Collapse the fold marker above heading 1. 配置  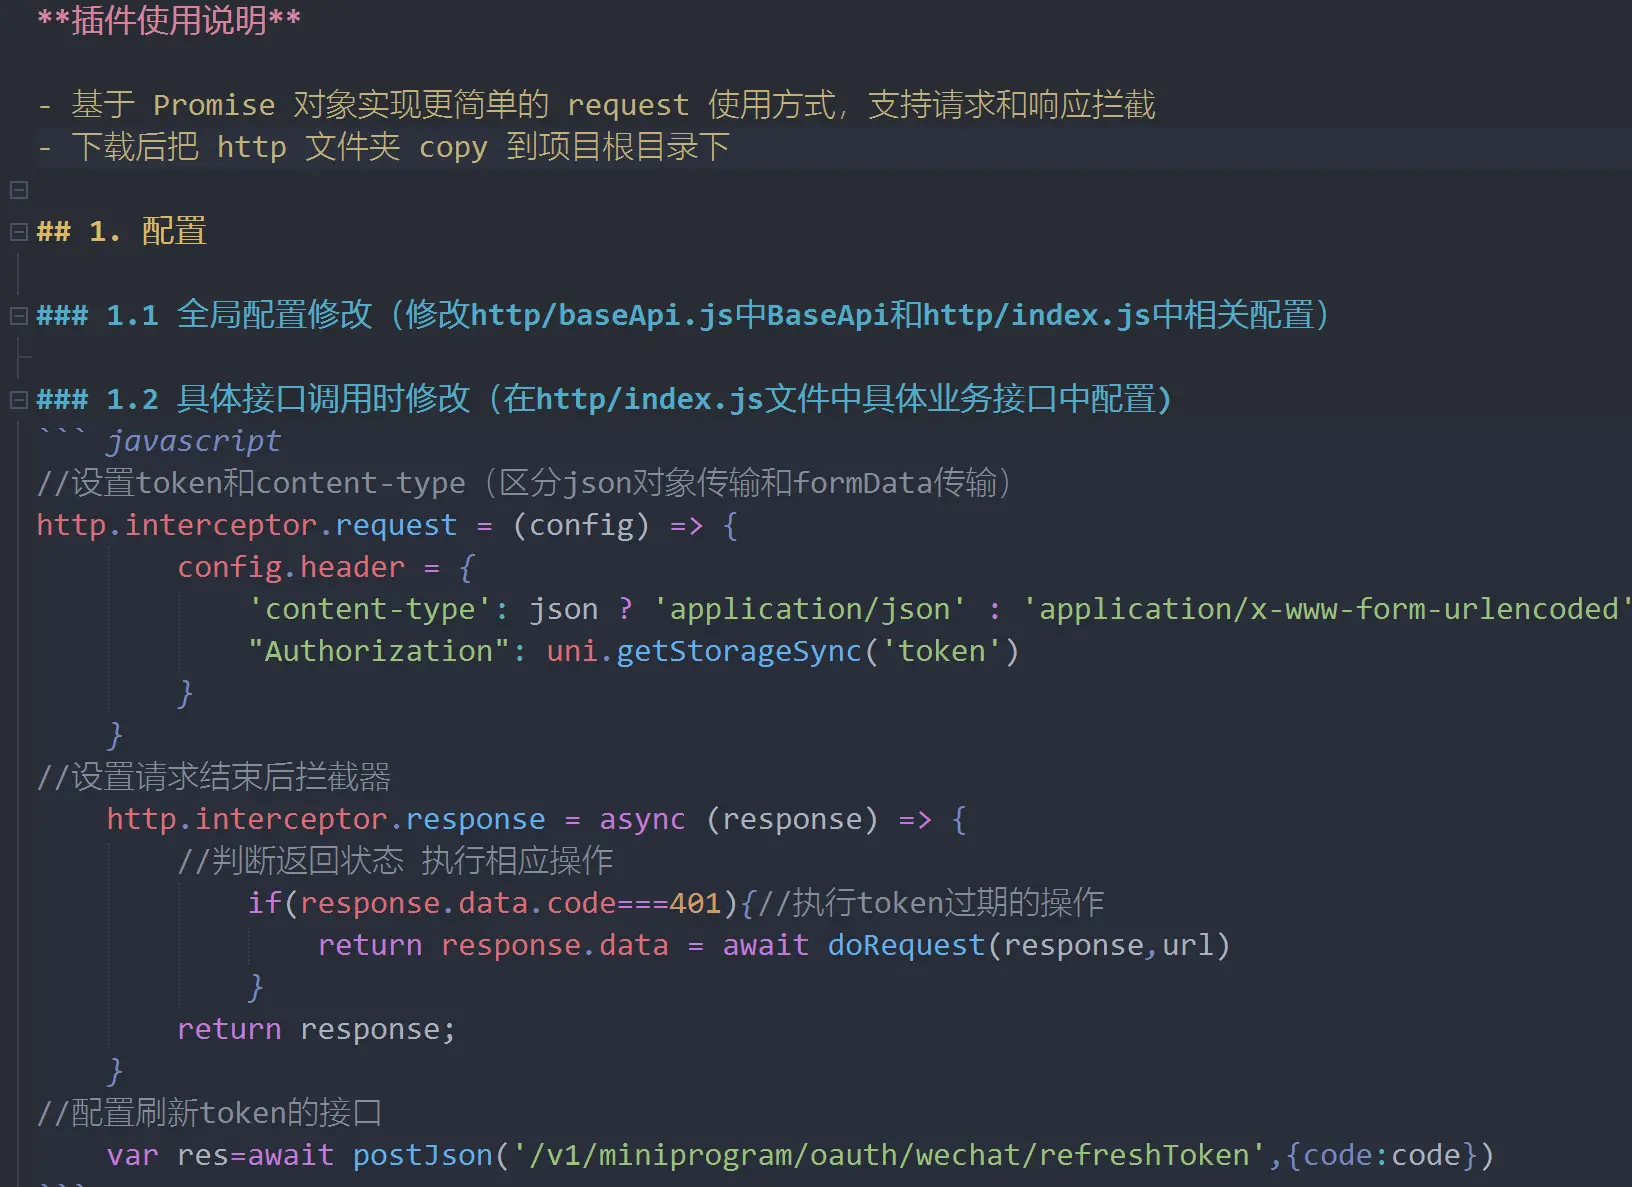coord(18,189)
